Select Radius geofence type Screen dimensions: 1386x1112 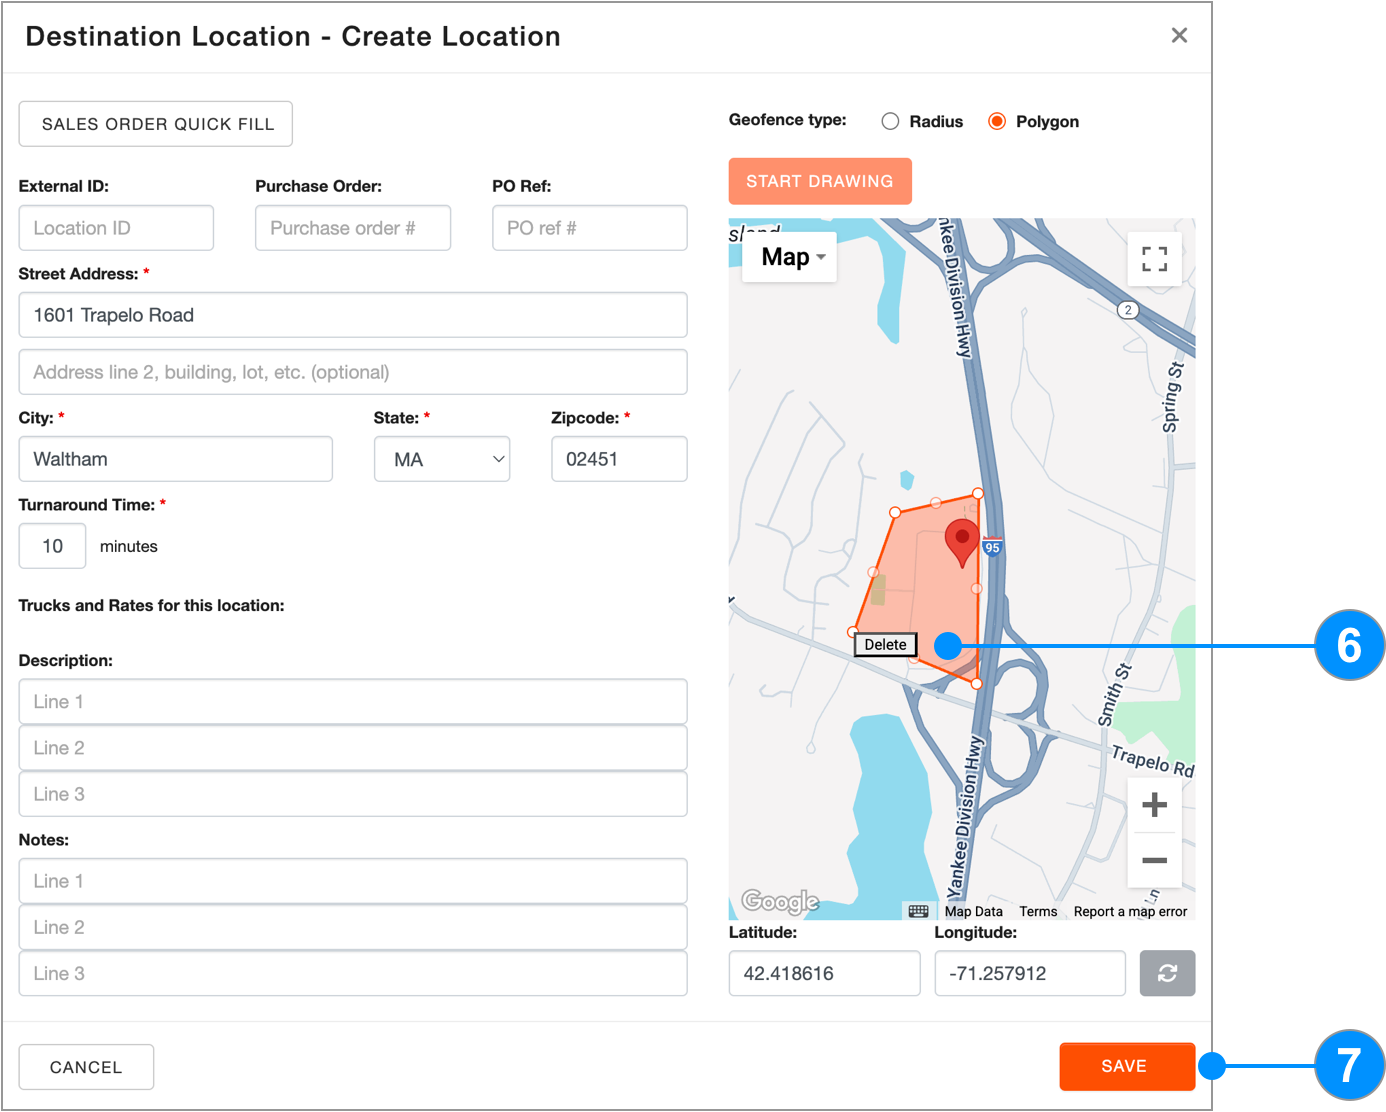pyautogui.click(x=890, y=121)
